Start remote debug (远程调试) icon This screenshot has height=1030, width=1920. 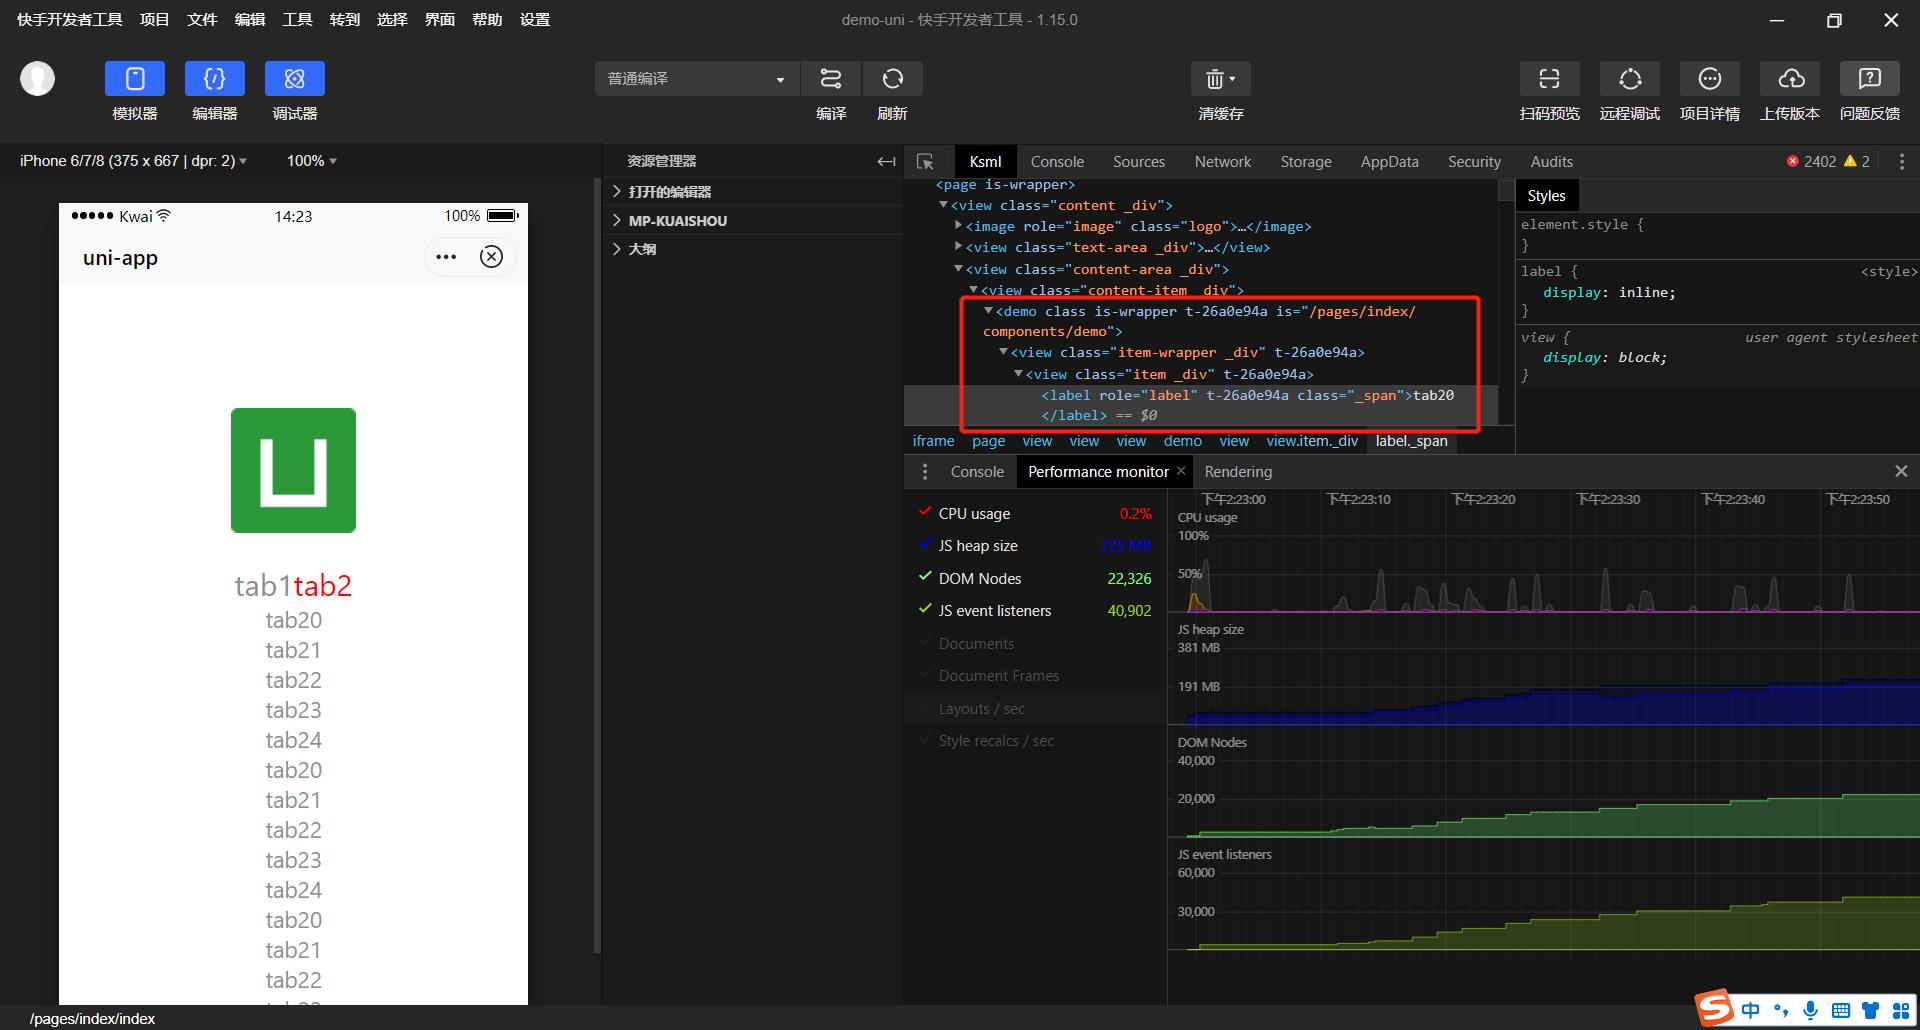point(1630,79)
